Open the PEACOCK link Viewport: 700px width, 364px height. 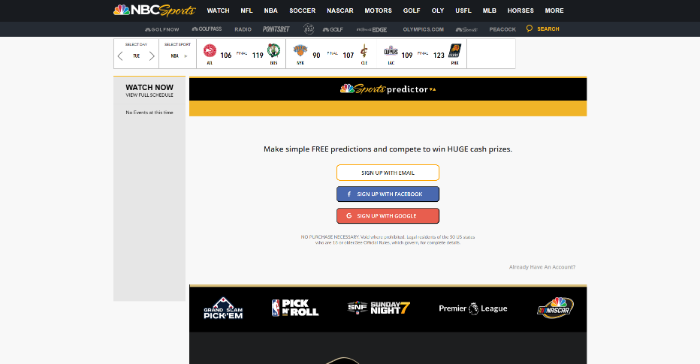pos(502,29)
